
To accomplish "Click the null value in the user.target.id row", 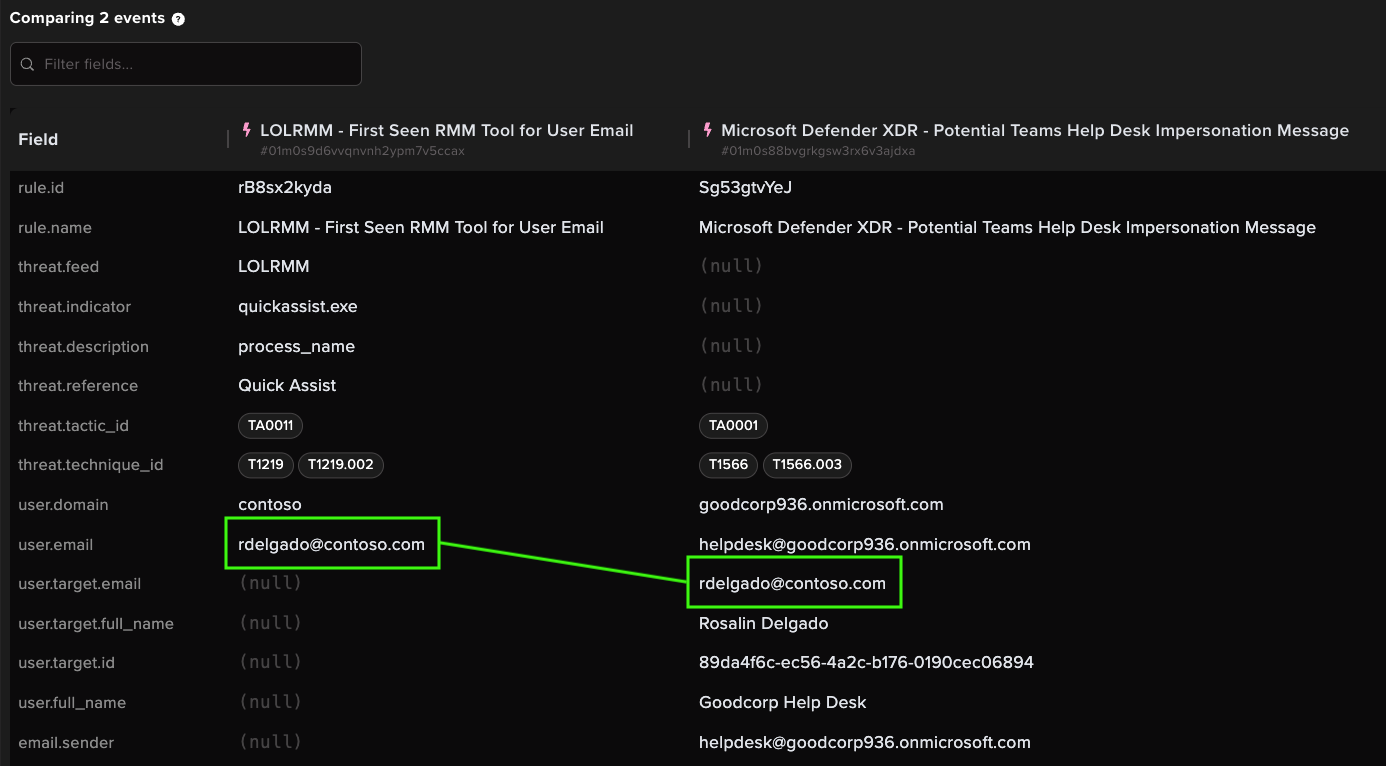I will (x=270, y=662).
